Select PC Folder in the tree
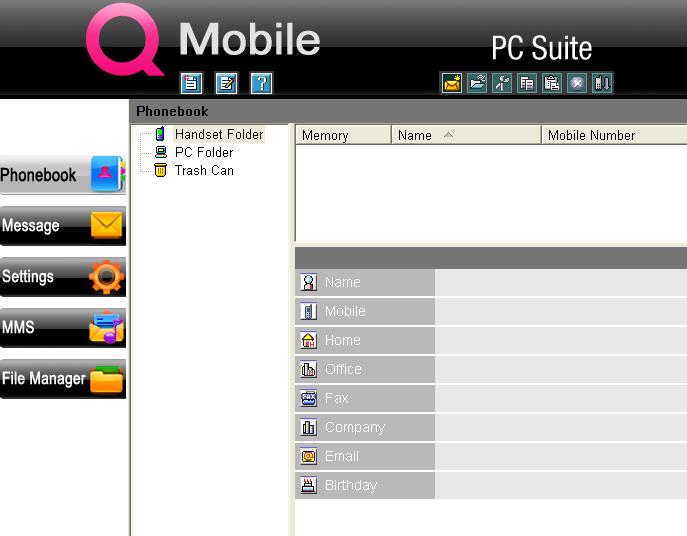The width and height of the screenshot is (687, 536). click(204, 152)
